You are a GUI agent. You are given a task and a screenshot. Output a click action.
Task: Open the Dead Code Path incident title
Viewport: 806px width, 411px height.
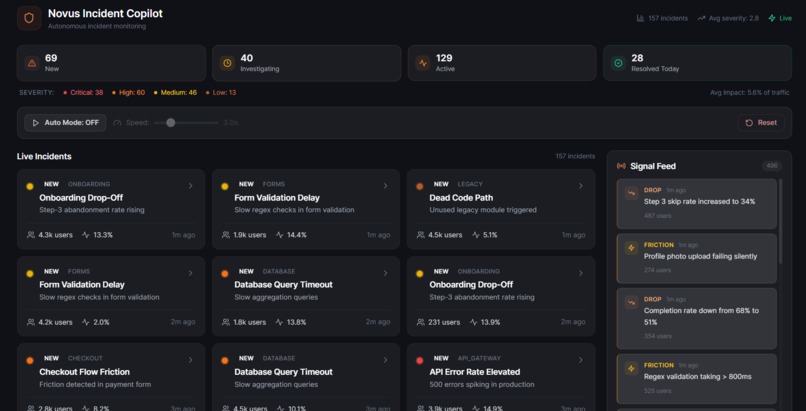click(x=461, y=198)
